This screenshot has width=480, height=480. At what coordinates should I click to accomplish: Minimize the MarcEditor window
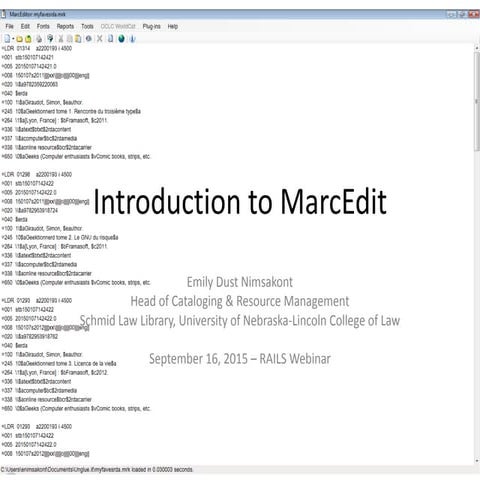point(451,14)
